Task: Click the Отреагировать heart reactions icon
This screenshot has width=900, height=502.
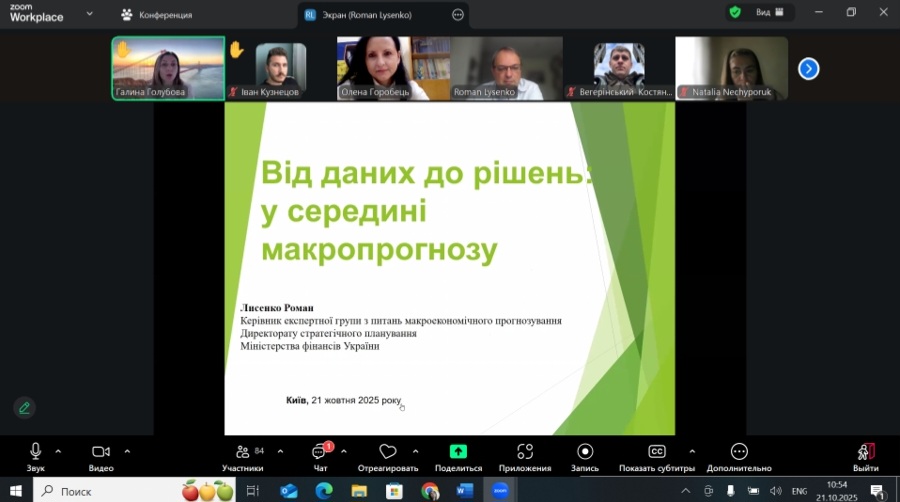Action: 387,452
